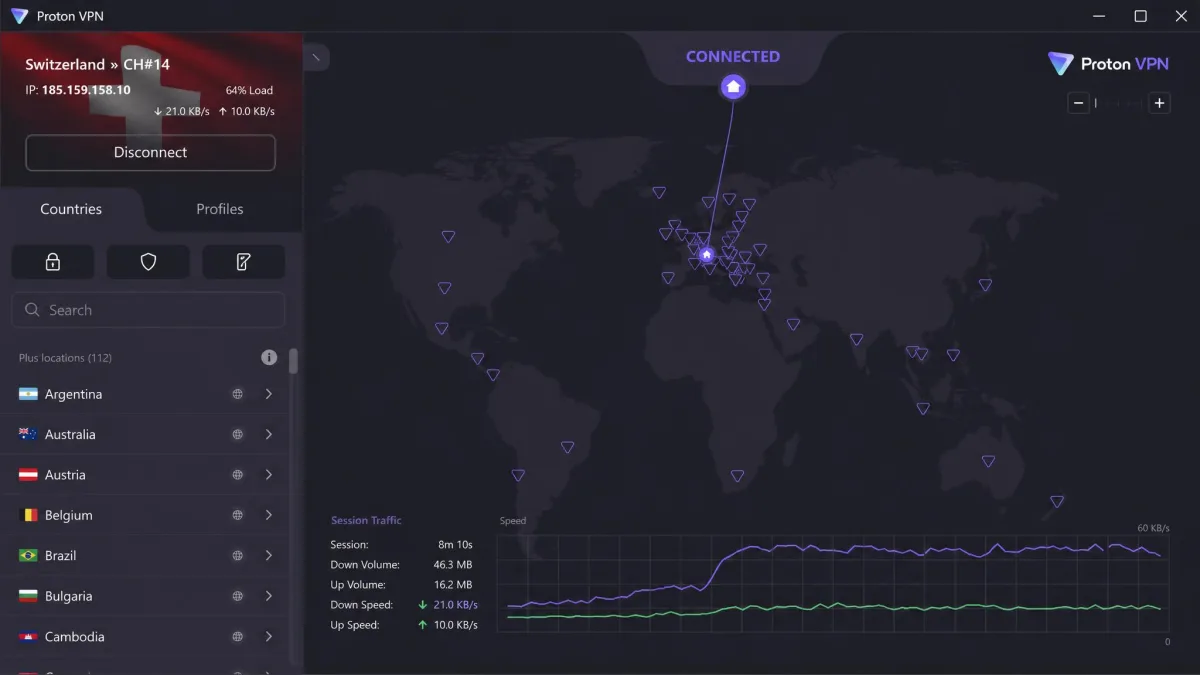
Task: Toggle the NetShield shield icon
Action: [148, 262]
